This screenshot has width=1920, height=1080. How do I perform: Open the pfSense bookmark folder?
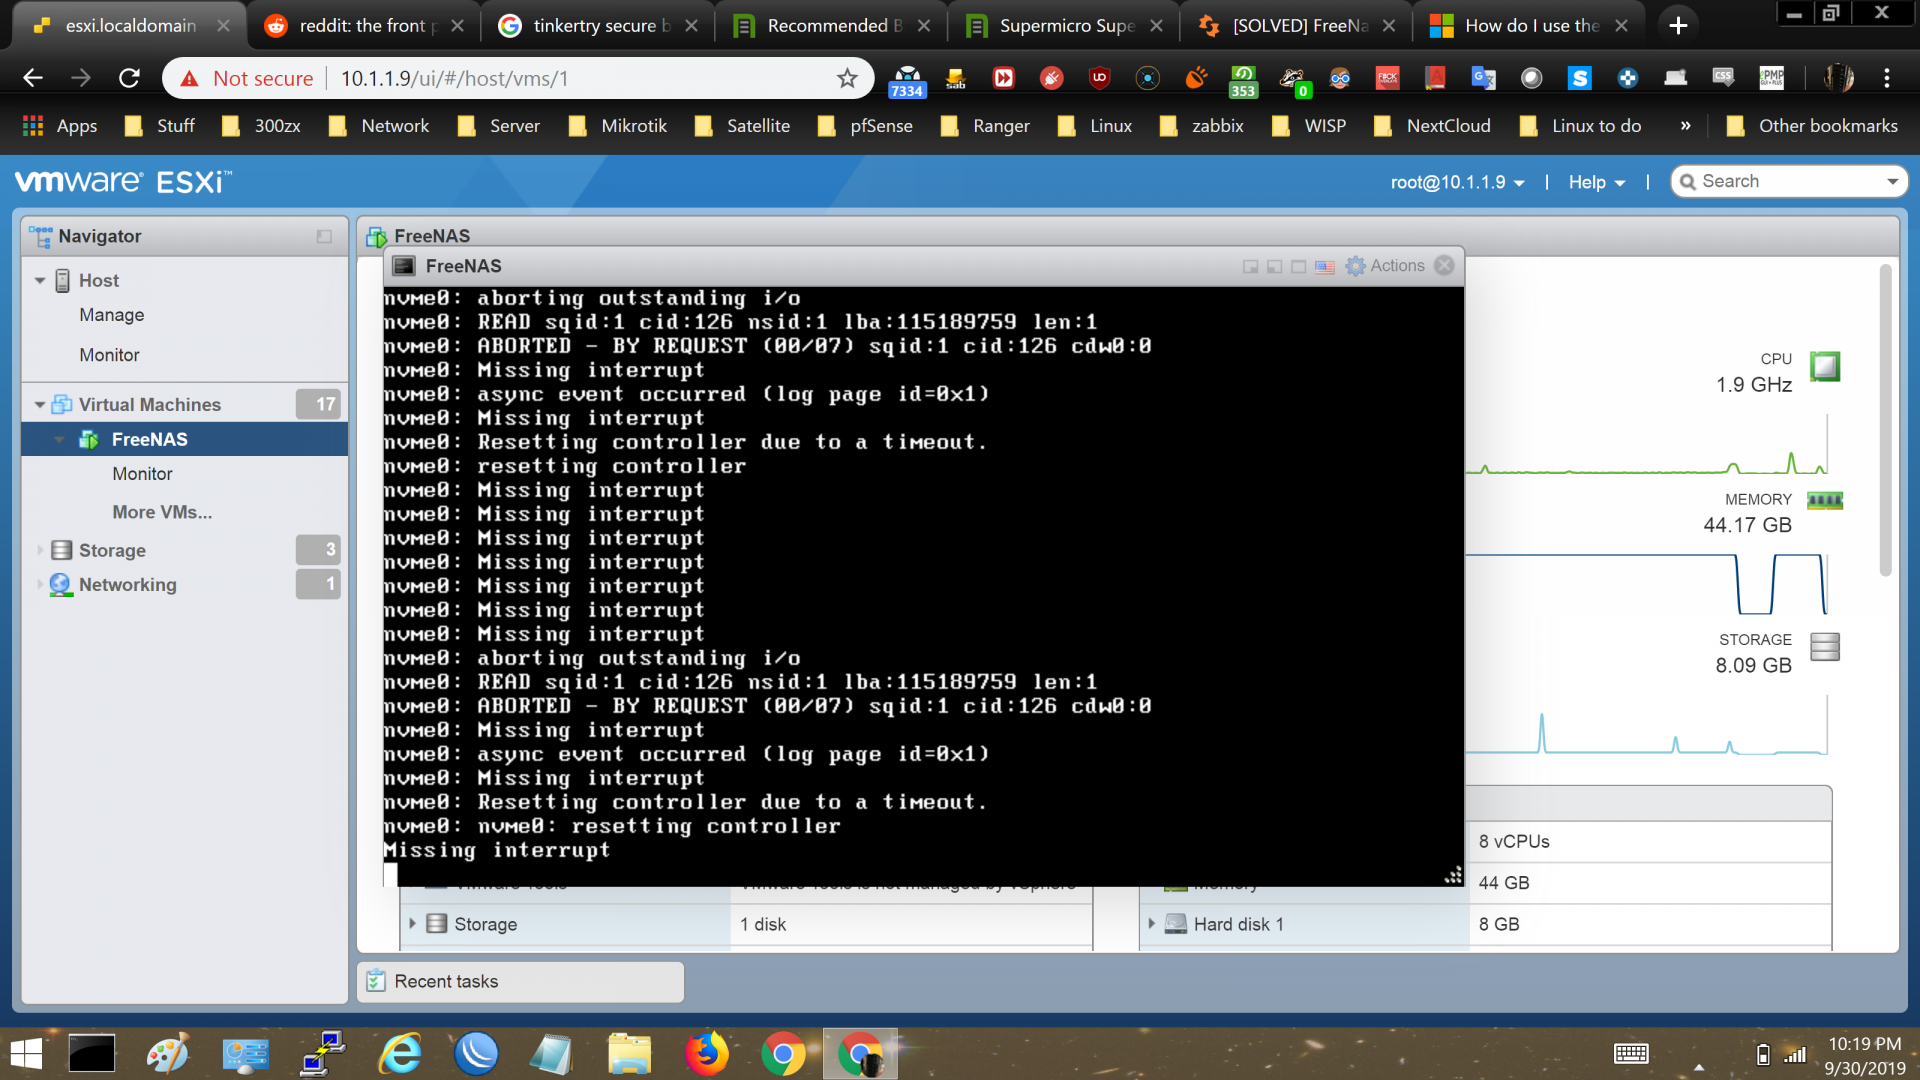coord(865,126)
